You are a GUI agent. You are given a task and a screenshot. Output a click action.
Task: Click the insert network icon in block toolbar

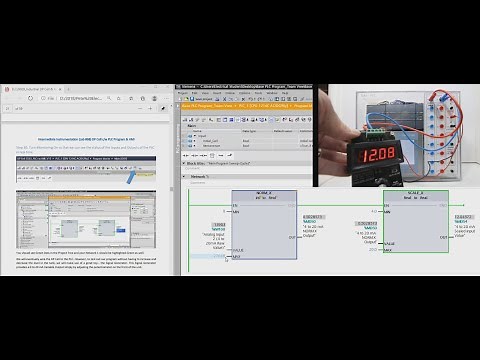(x=185, y=120)
